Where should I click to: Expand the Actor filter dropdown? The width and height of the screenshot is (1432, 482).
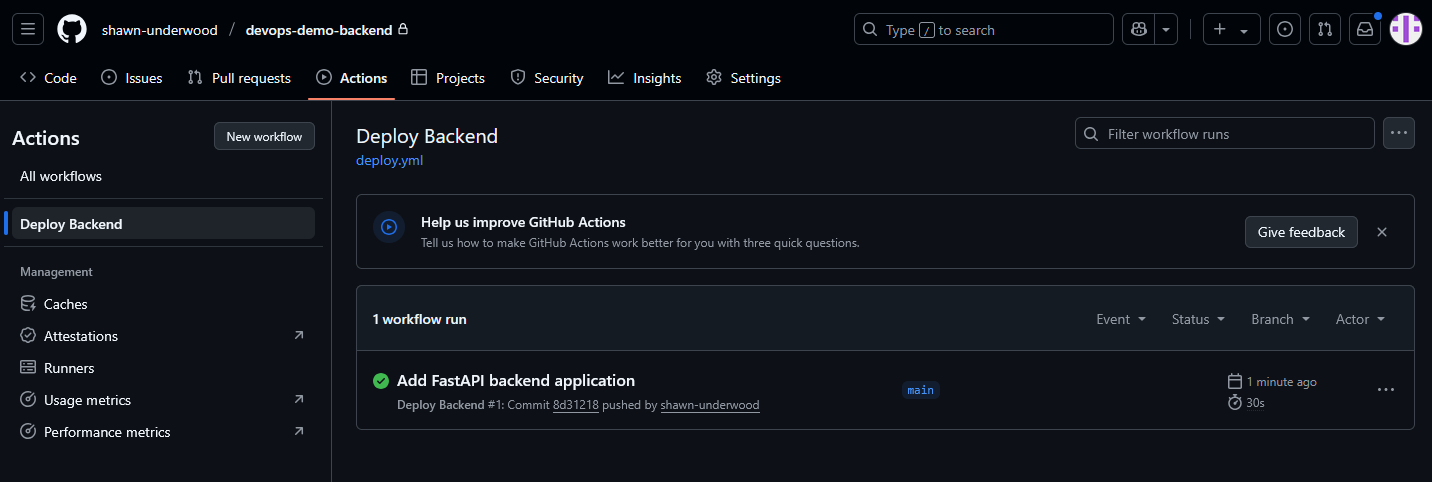(x=1360, y=319)
